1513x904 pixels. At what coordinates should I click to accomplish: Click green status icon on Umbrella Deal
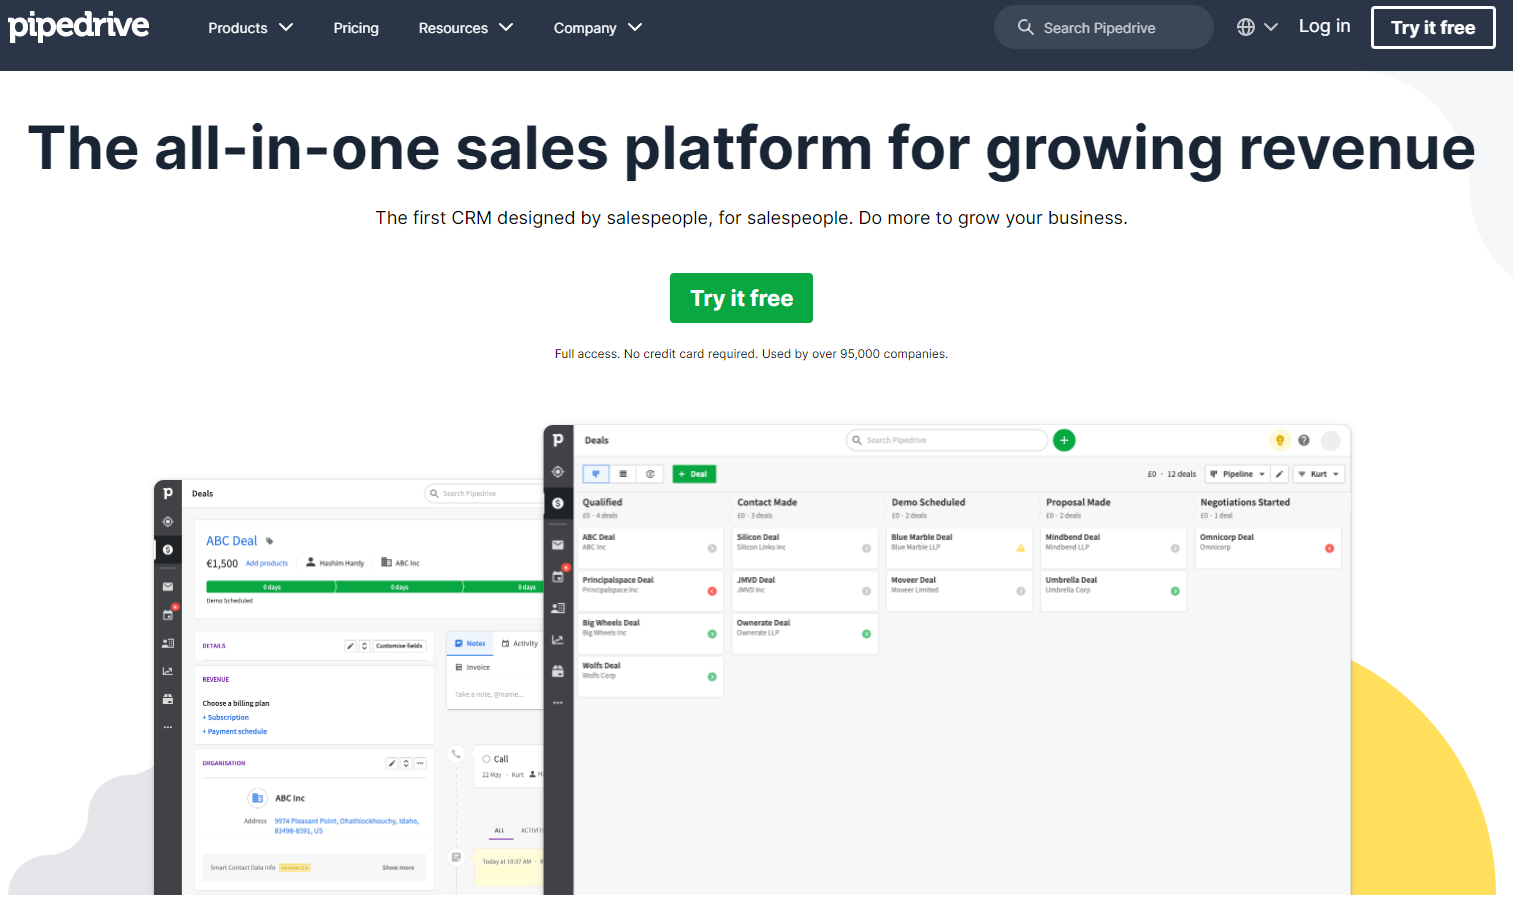(x=1175, y=591)
